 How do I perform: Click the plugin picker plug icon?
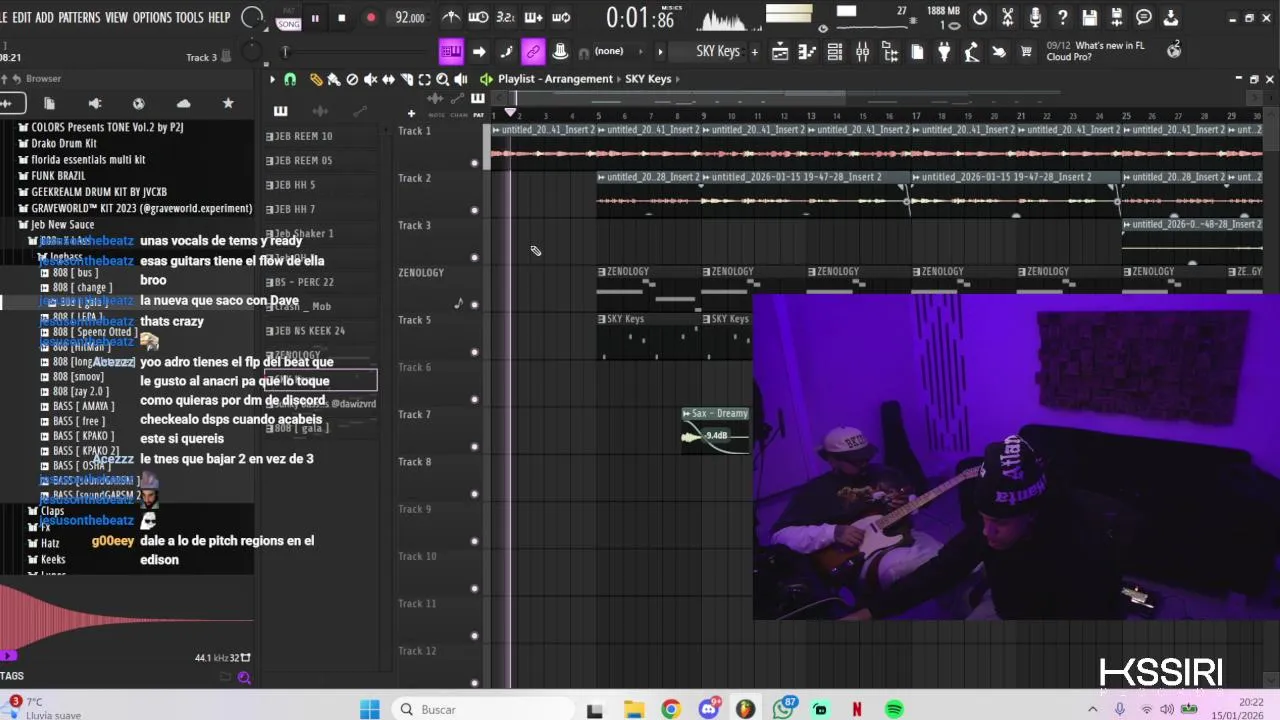tap(943, 52)
